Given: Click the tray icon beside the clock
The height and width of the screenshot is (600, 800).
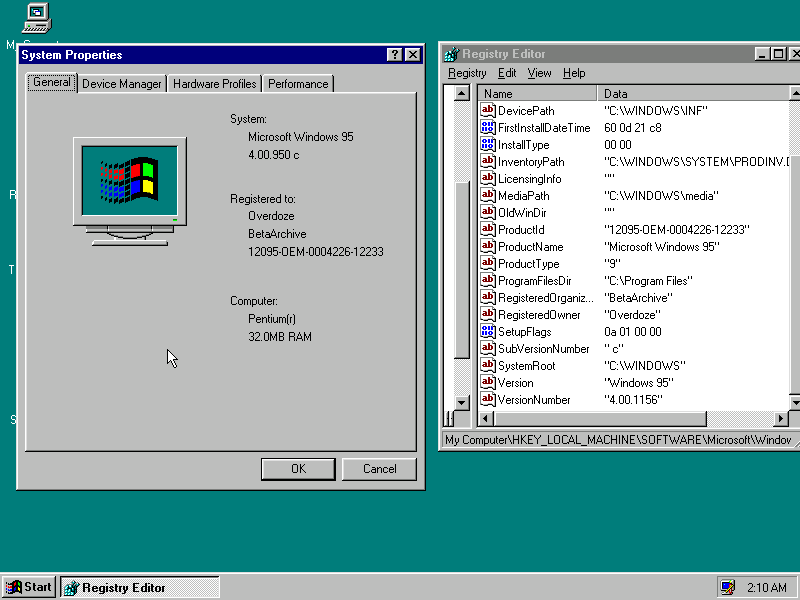Looking at the screenshot, I should click(x=726, y=587).
